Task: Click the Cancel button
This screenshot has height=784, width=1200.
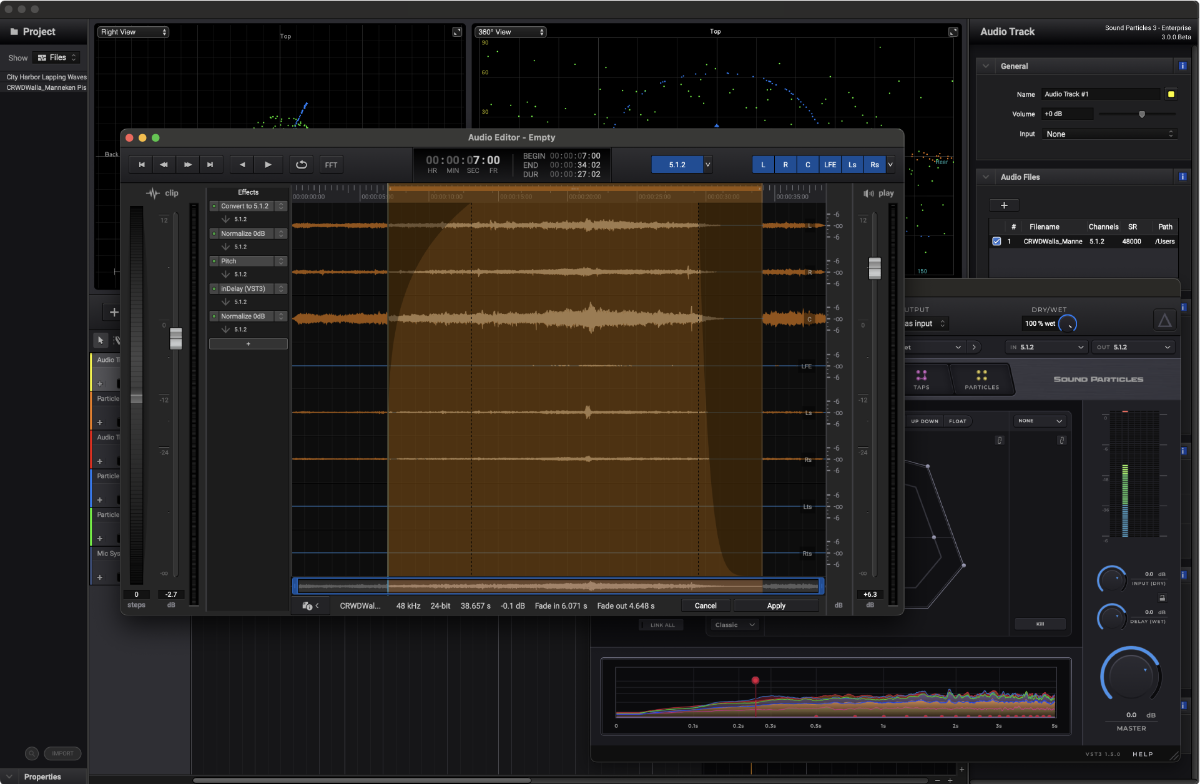Action: click(x=706, y=605)
